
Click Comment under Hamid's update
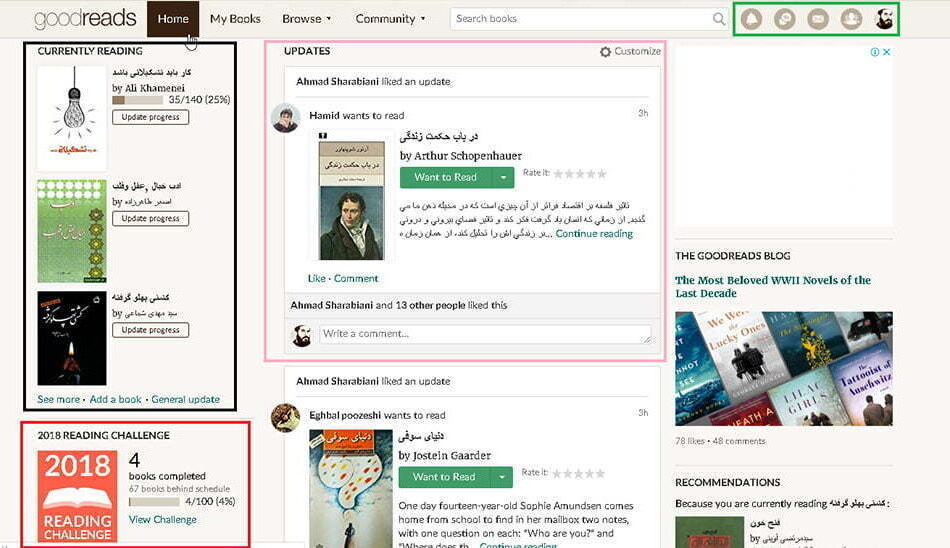356,278
